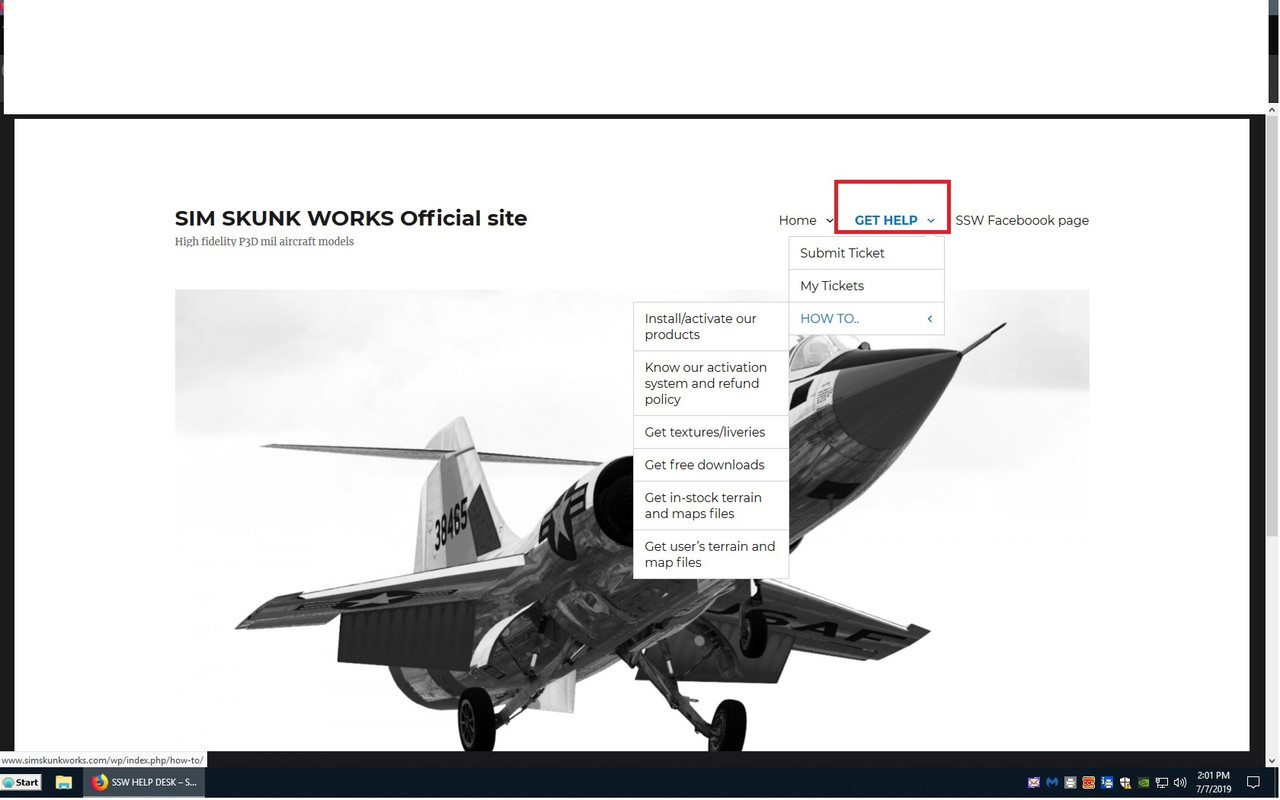Open File Explorer from the taskbar
This screenshot has height=800, width=1280.
tap(63, 782)
